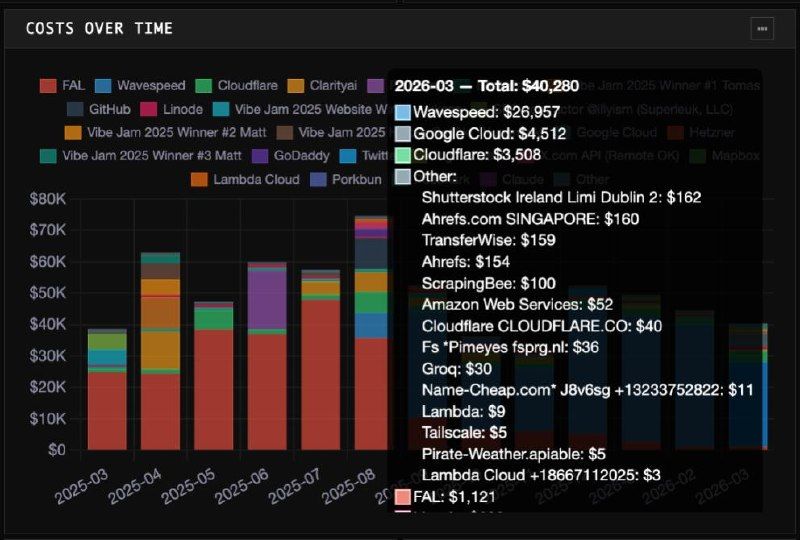
Task: Click the red FAL segment of the 2025-03 bar
Action: (x=107, y=411)
